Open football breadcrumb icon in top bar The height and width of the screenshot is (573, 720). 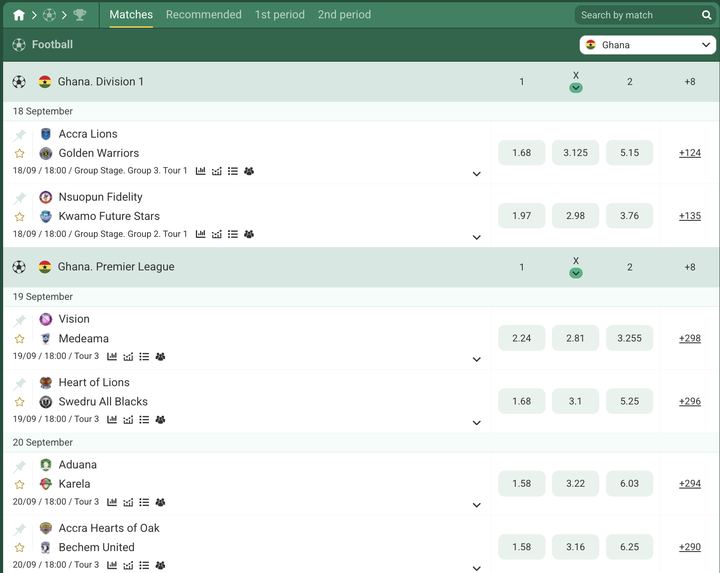coord(49,15)
